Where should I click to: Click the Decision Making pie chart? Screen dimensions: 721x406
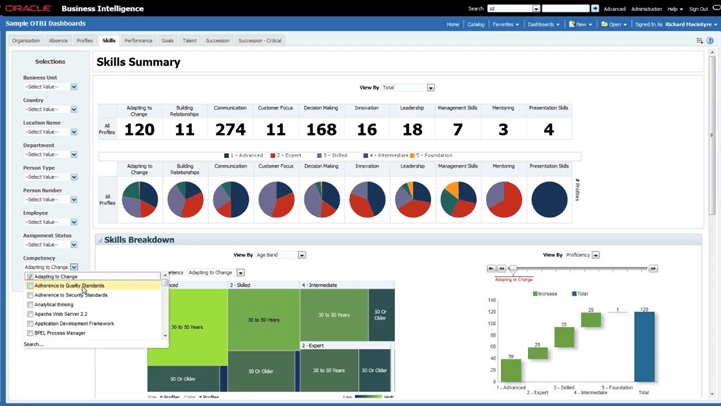point(322,200)
